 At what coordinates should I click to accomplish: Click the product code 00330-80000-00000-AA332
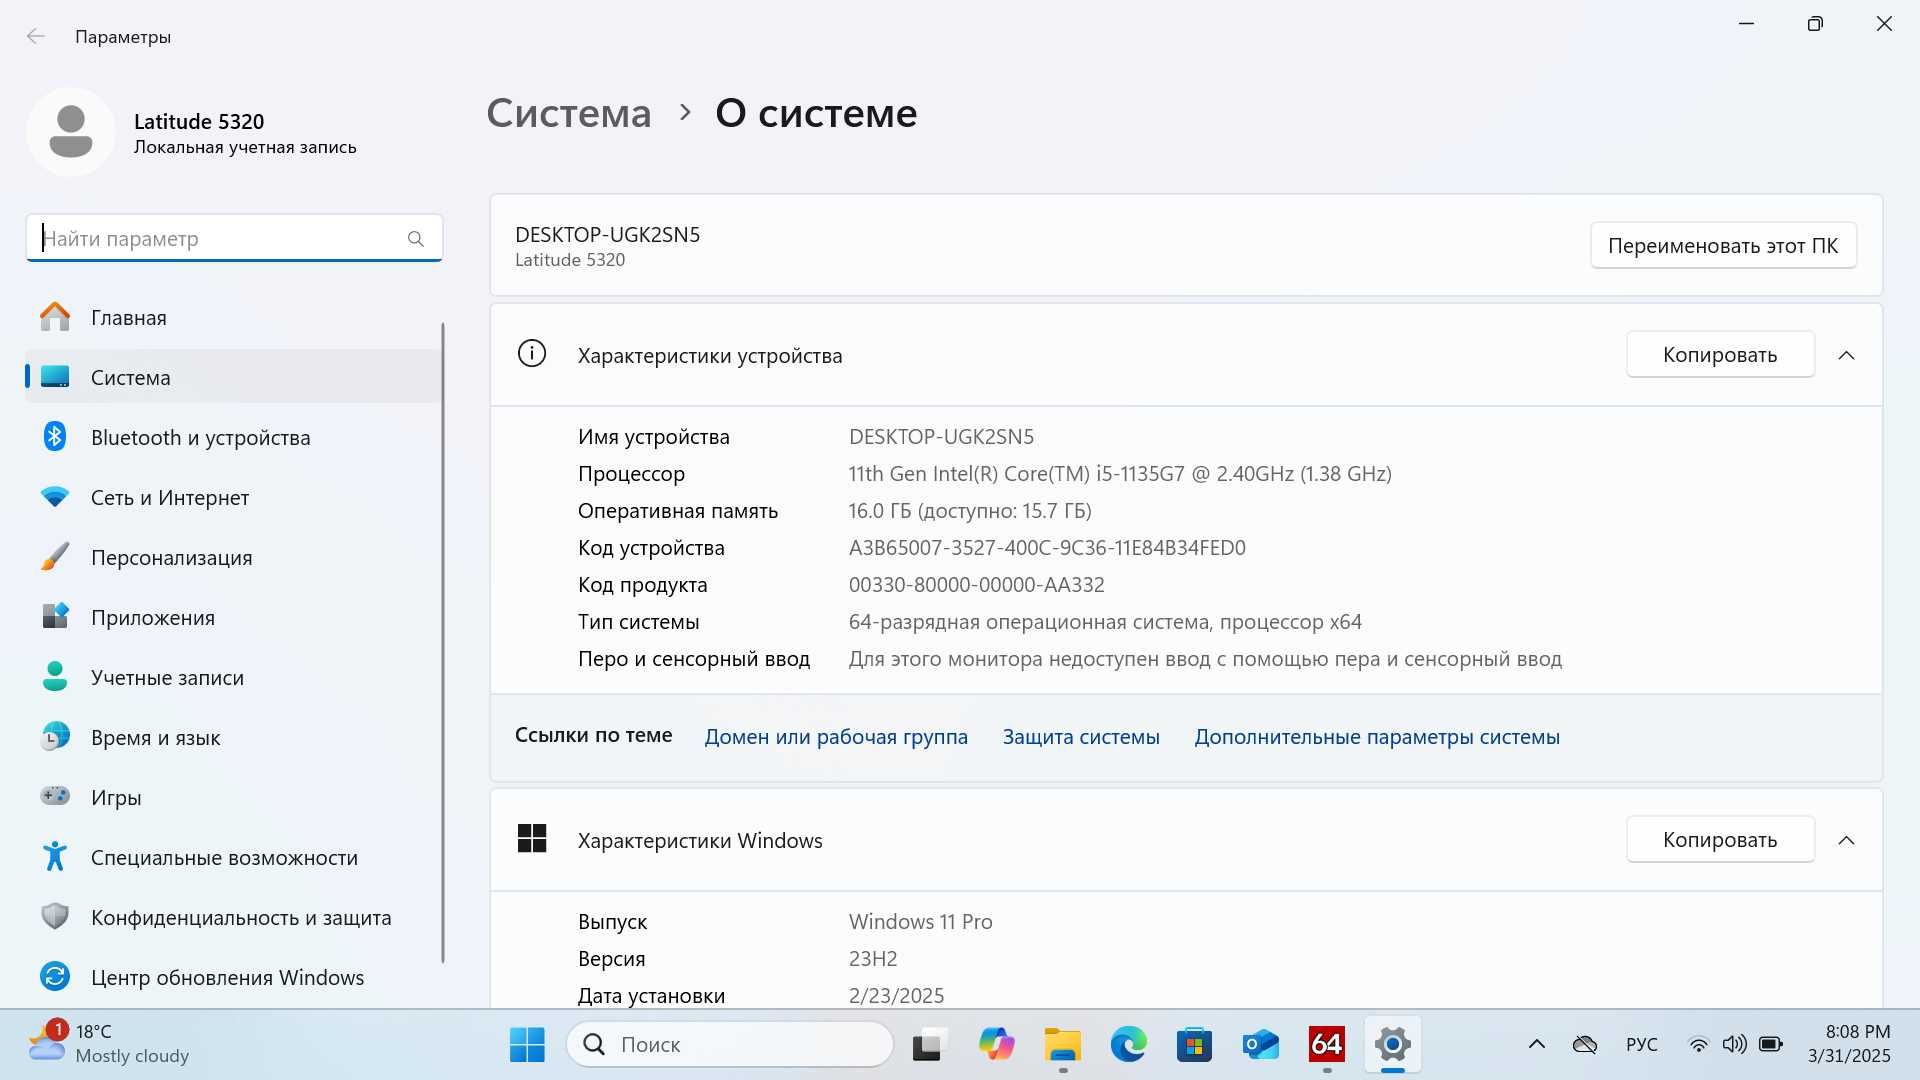coord(976,585)
